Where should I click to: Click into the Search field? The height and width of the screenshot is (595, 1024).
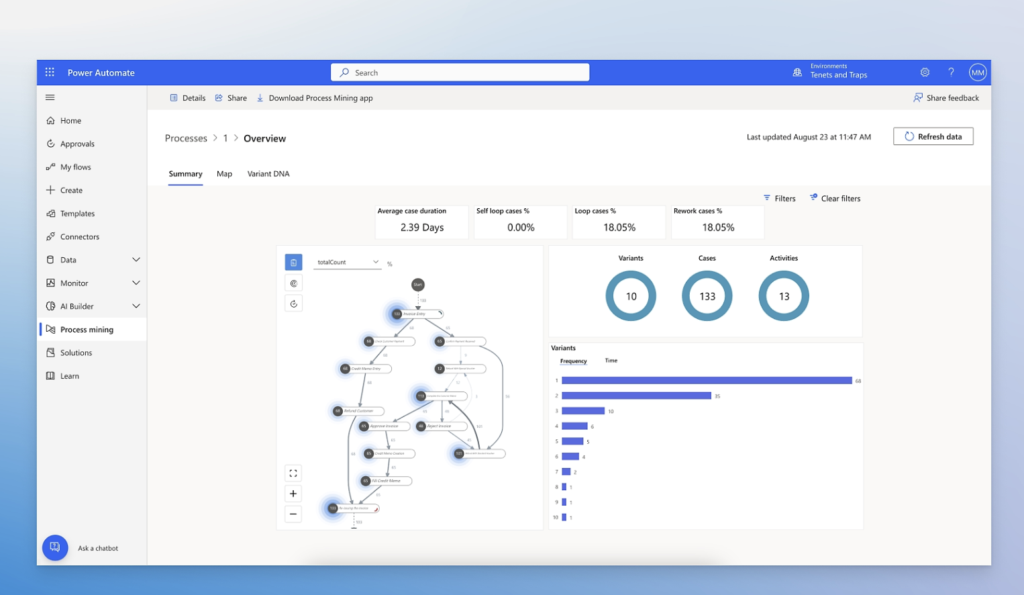click(x=460, y=72)
